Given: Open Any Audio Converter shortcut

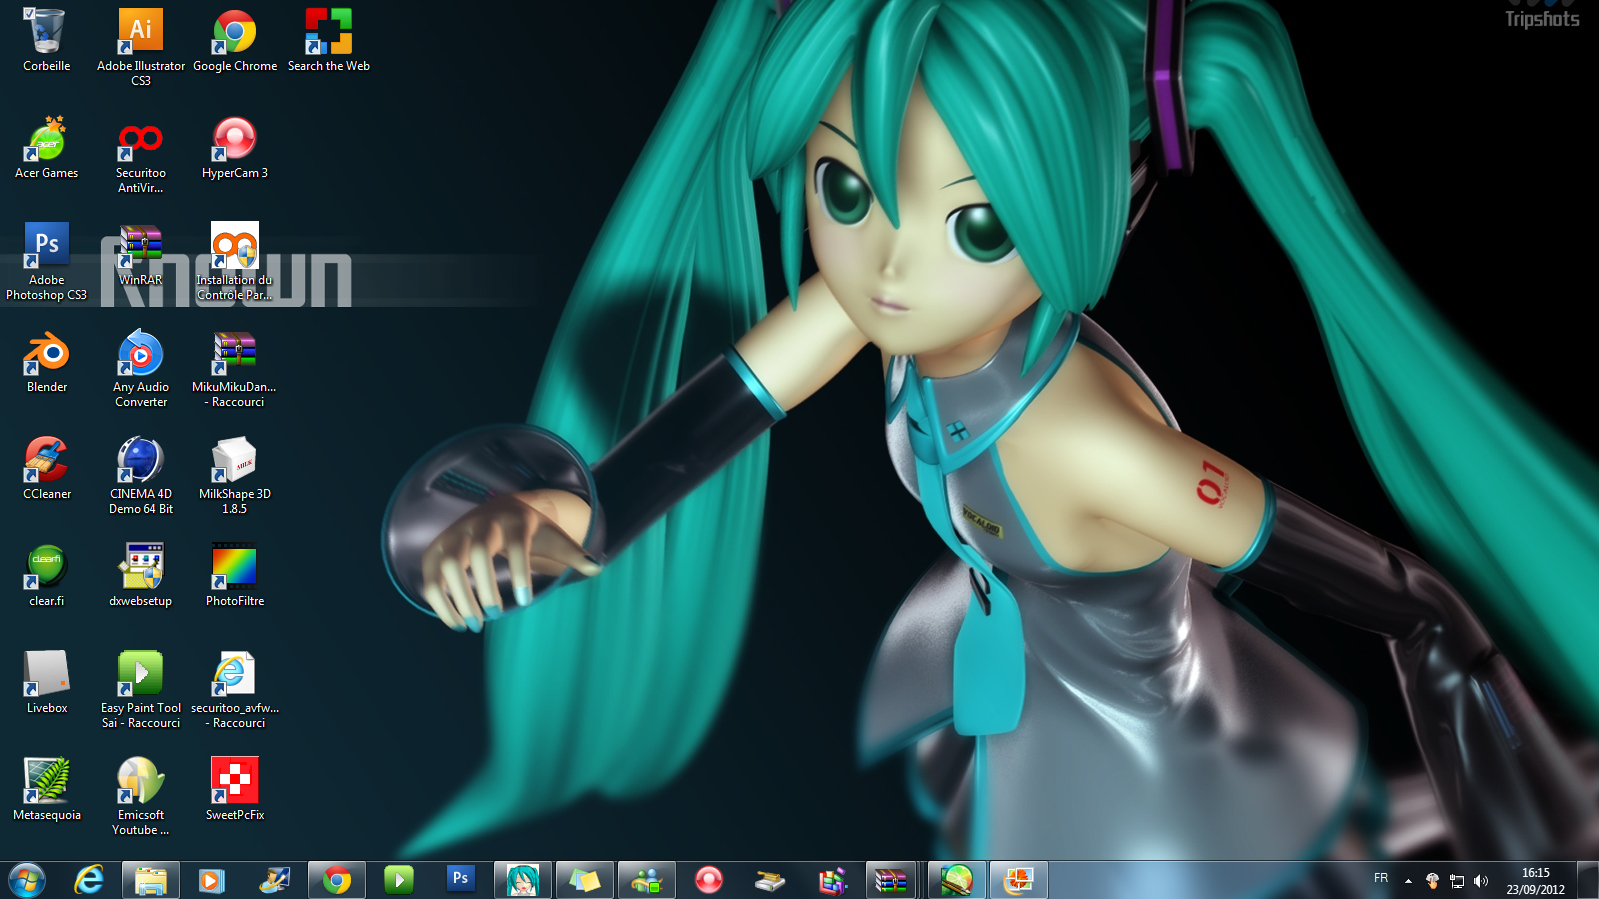Looking at the screenshot, I should tap(141, 369).
